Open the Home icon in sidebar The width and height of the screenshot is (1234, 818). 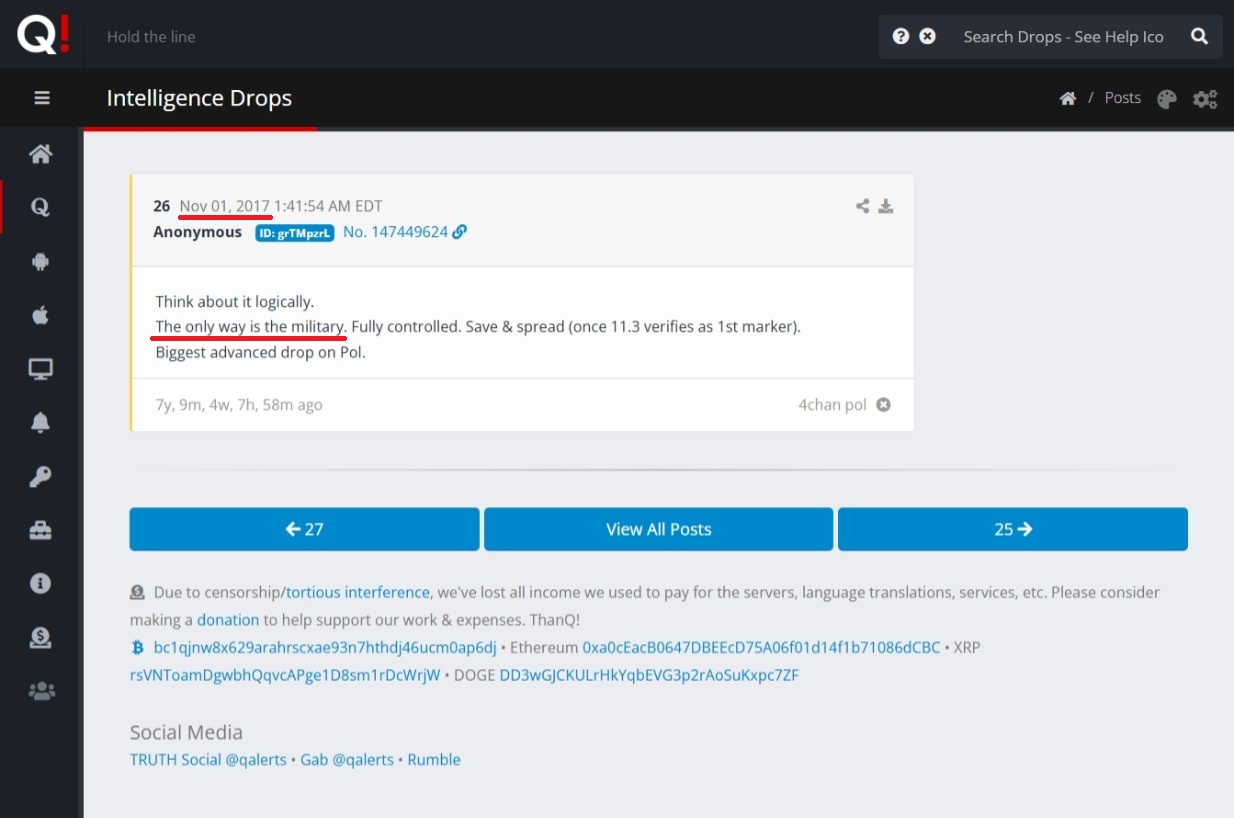(41, 154)
